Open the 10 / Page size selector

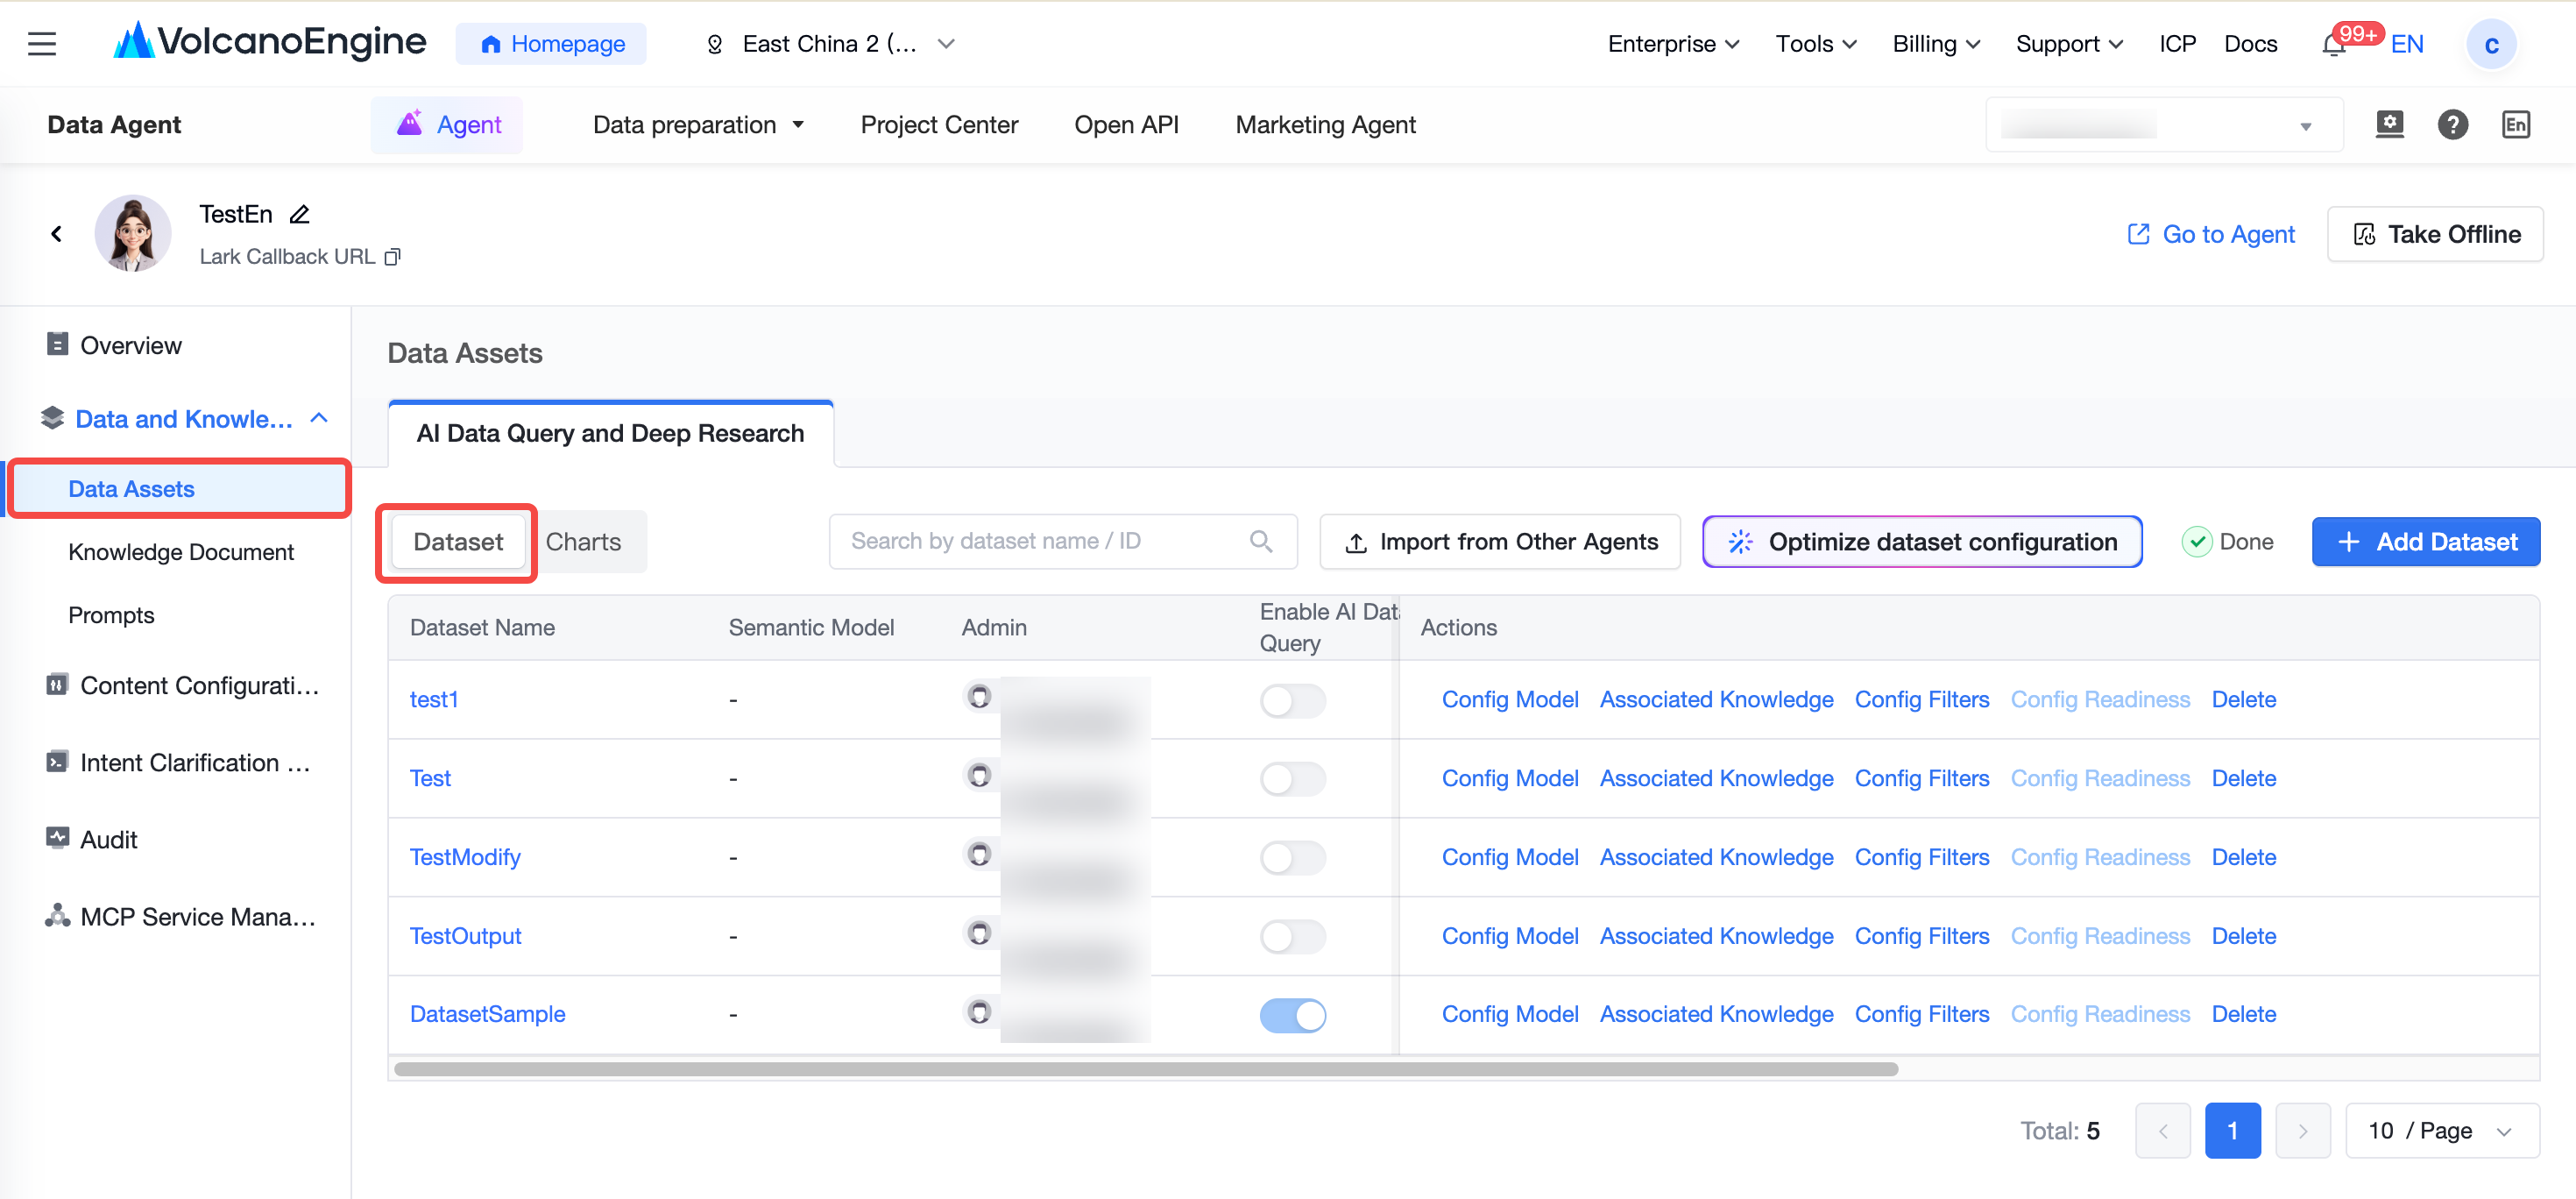click(2441, 1130)
